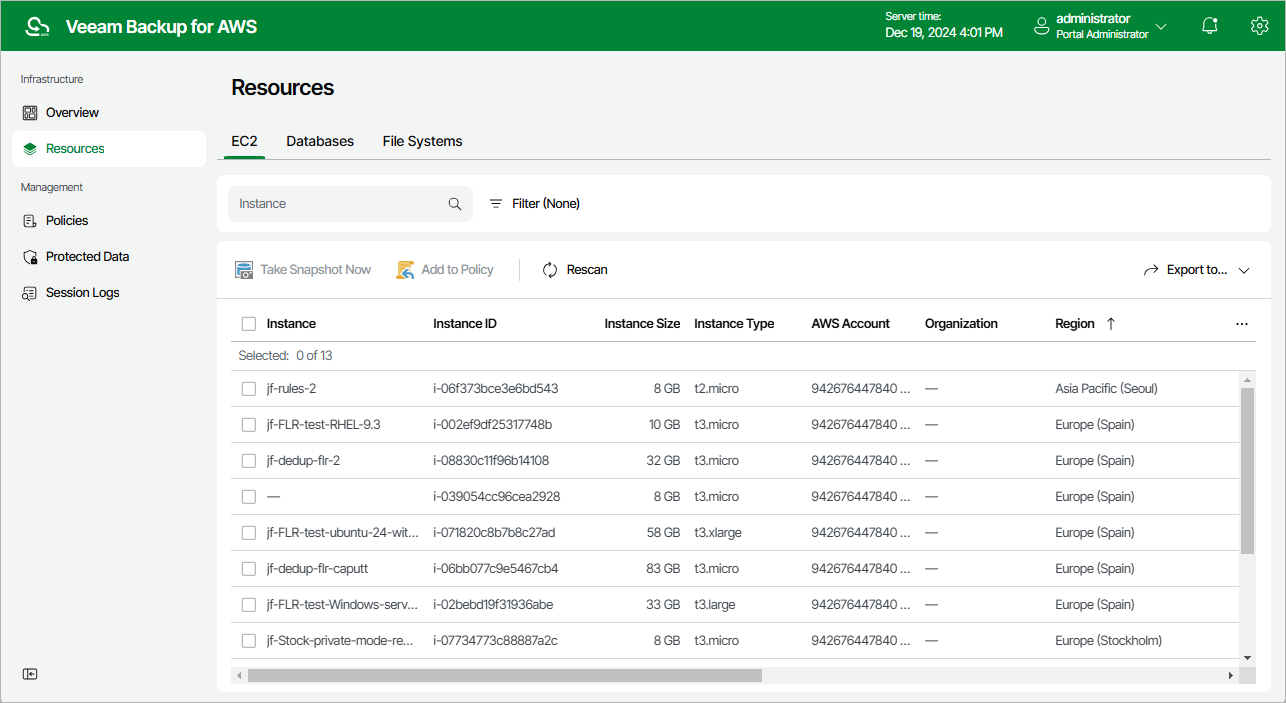This screenshot has width=1286, height=703.
Task: Open the notifications bell icon
Action: [x=1210, y=26]
